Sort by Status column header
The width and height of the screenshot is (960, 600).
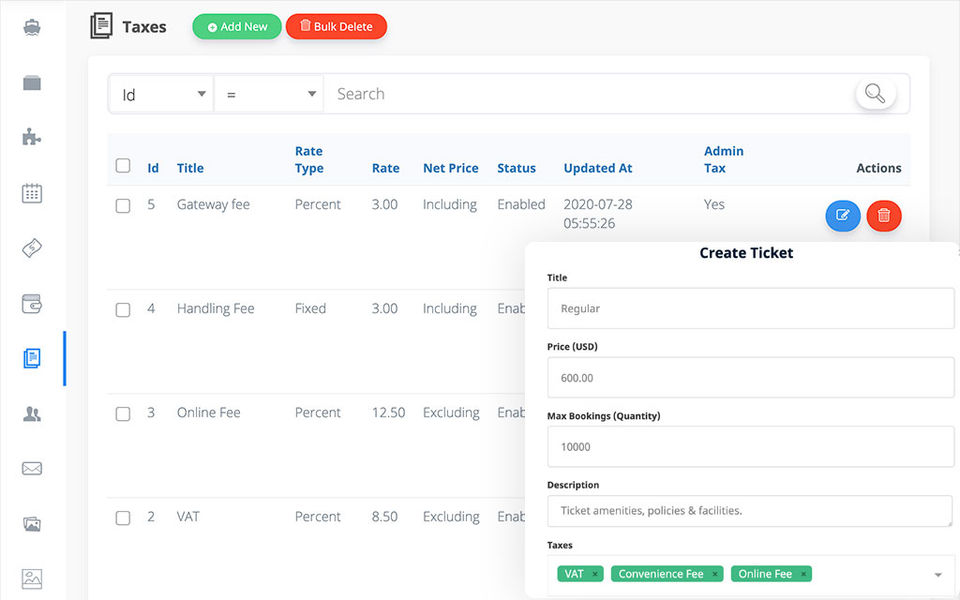click(516, 168)
